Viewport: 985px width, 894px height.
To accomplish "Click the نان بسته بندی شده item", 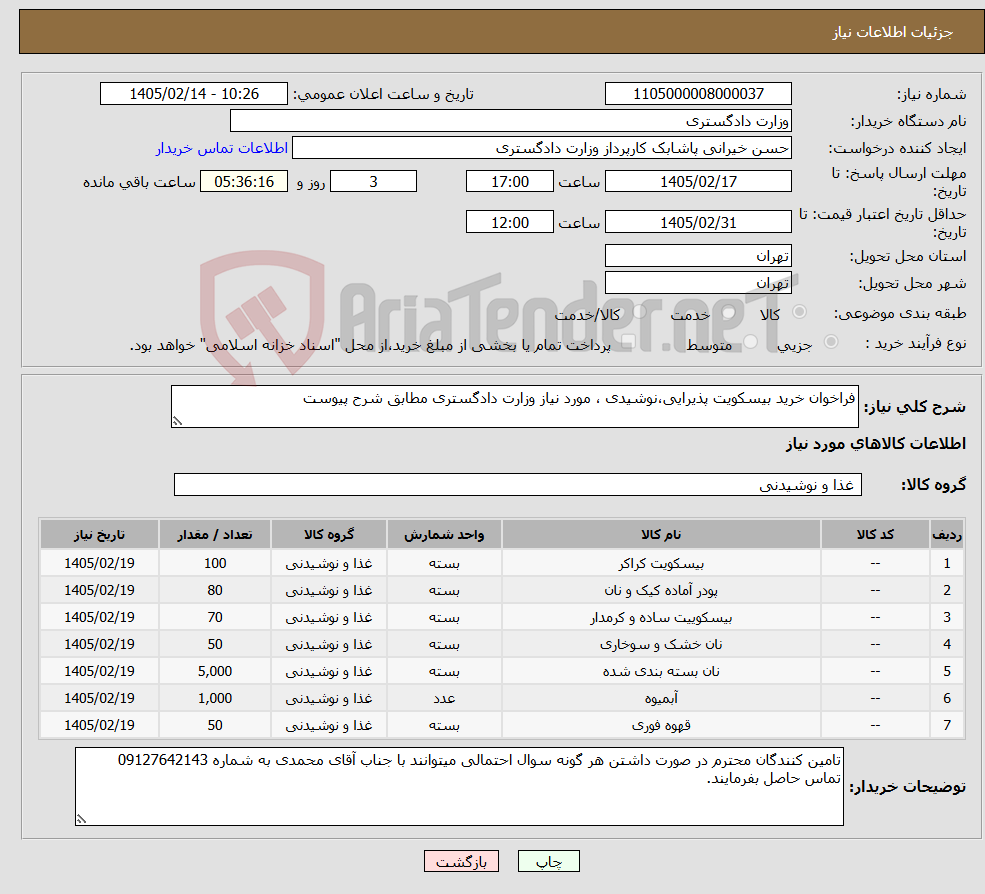I will [661, 672].
